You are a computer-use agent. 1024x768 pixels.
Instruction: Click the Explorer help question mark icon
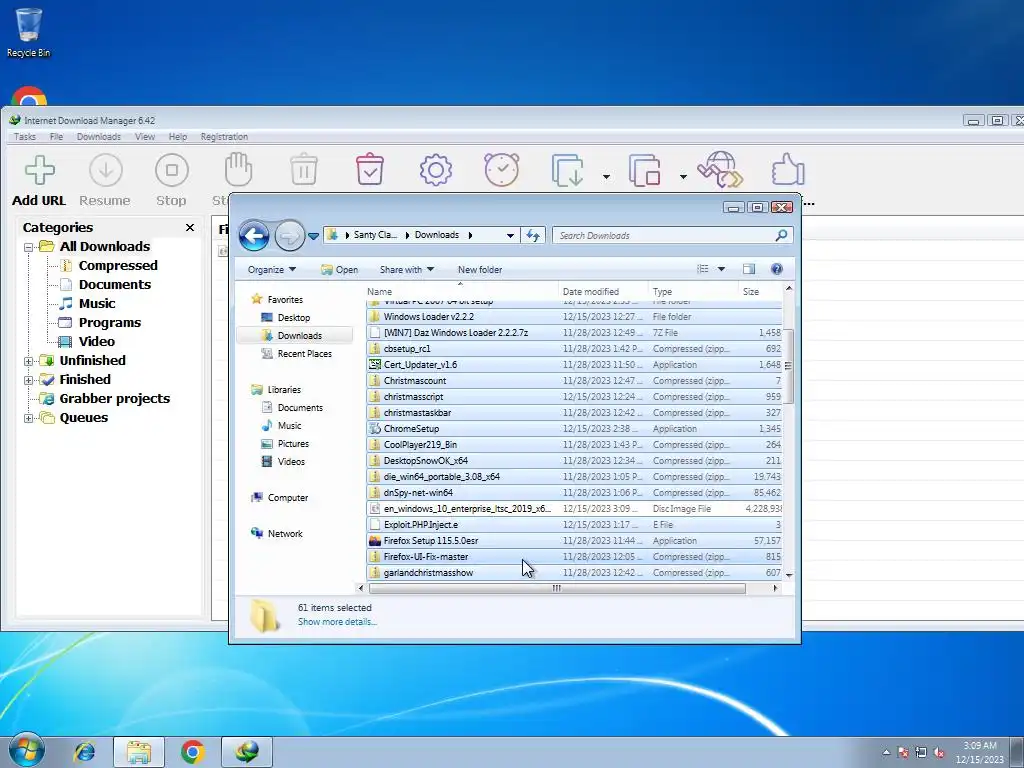(x=776, y=269)
